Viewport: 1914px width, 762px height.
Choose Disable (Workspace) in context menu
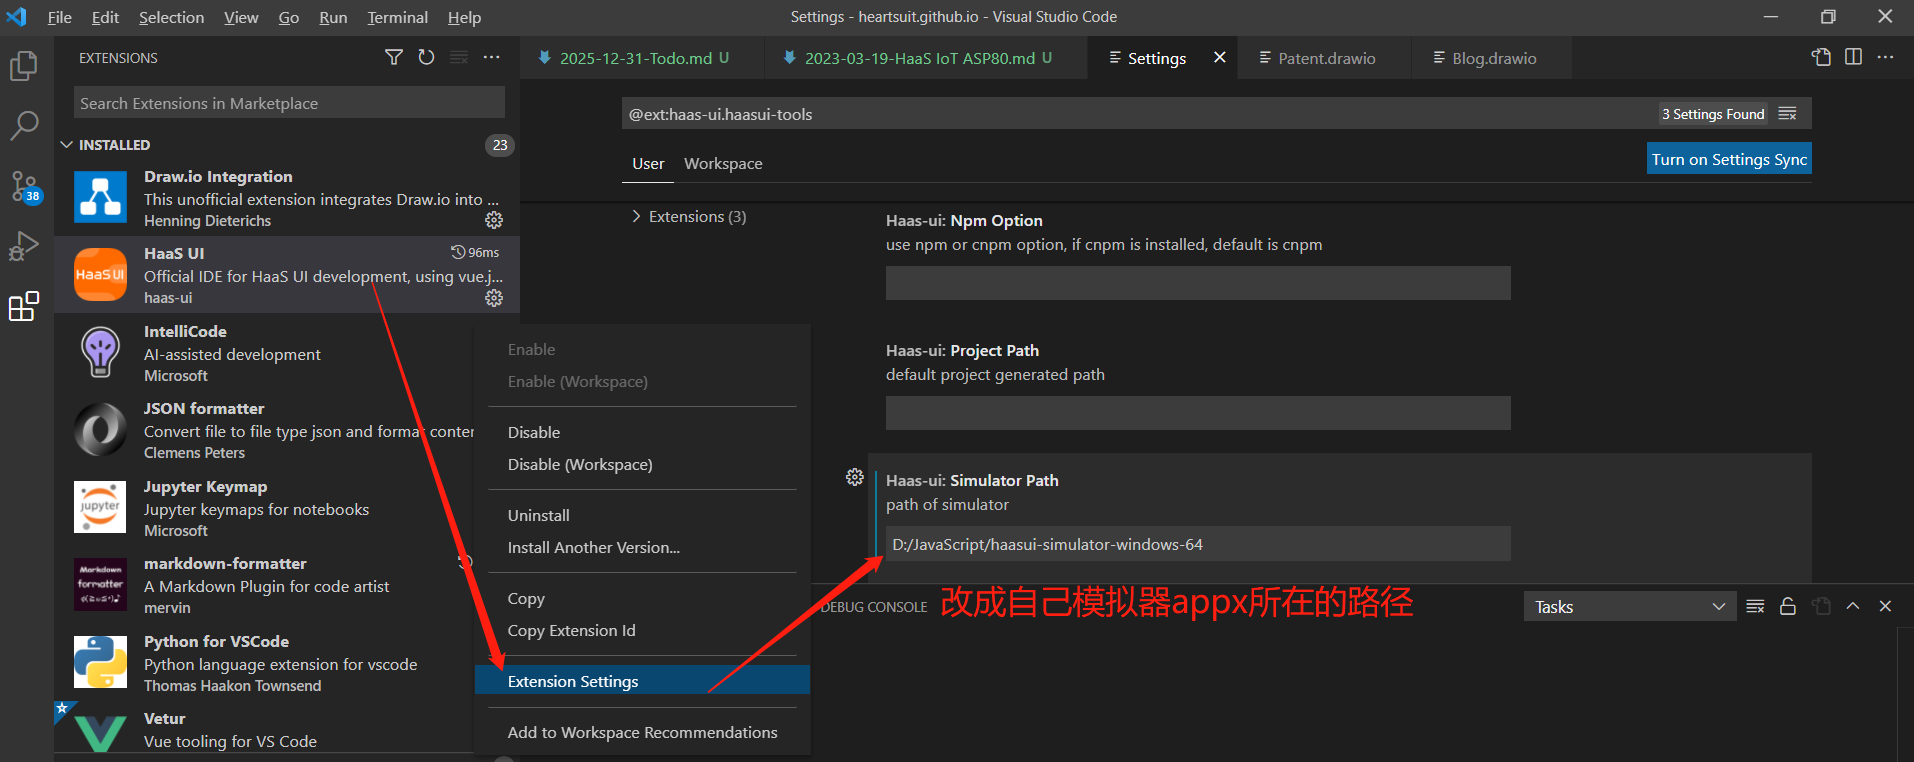tap(642, 464)
